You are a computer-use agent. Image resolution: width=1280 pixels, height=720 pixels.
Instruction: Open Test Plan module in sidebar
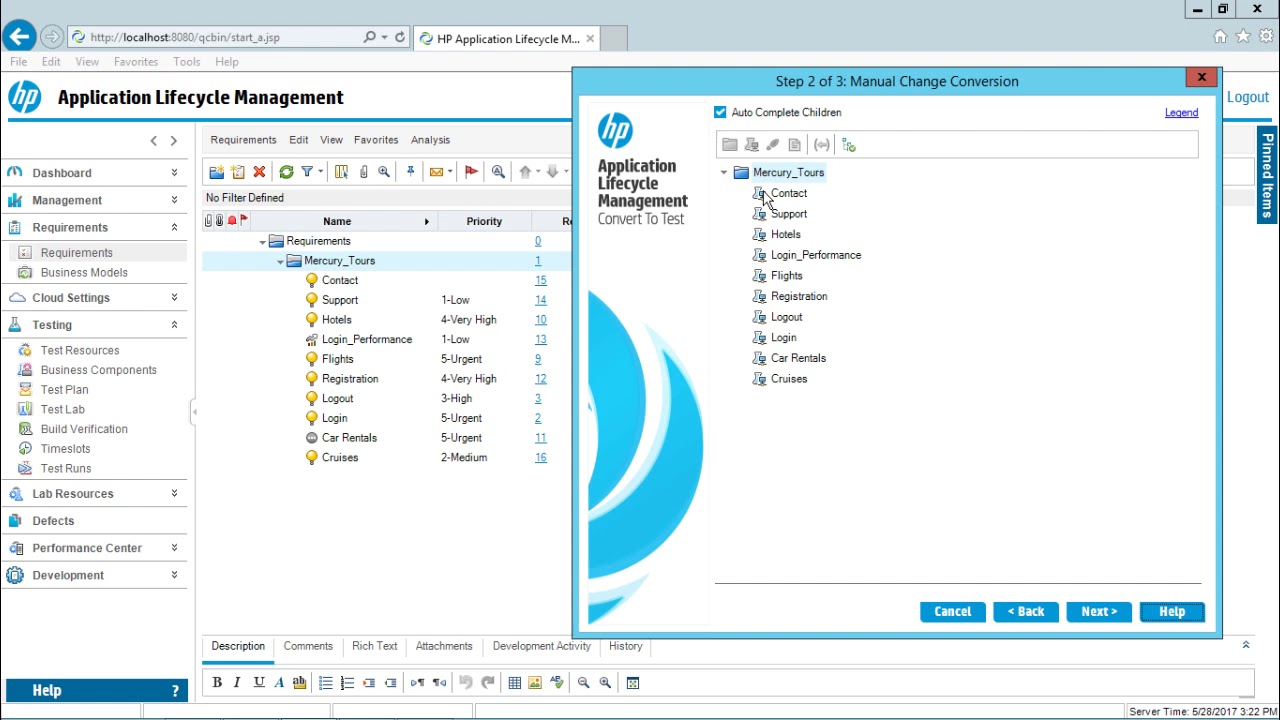coord(64,390)
